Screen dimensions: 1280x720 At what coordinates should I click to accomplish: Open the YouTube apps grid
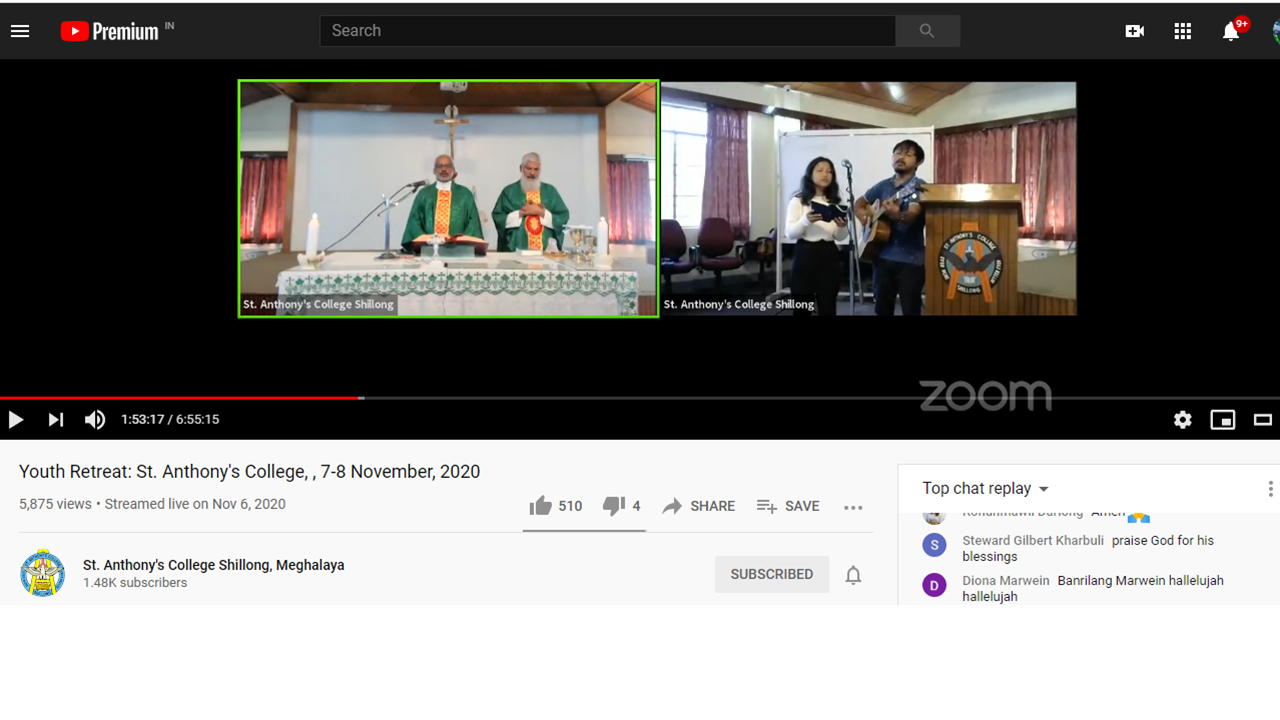point(1182,31)
